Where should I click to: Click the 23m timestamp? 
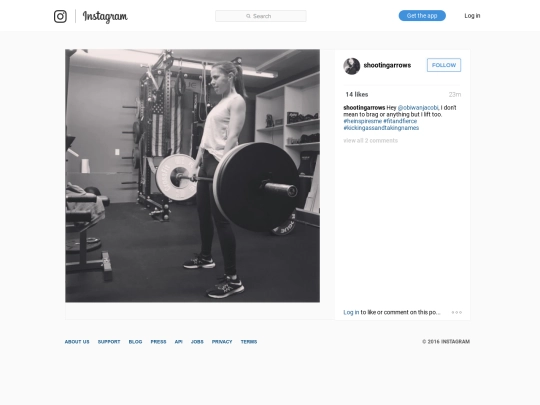pyautogui.click(x=455, y=94)
